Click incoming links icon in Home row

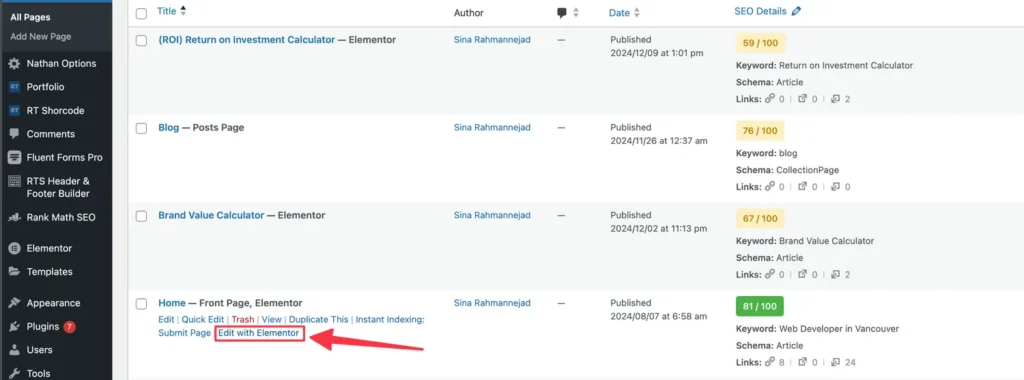coord(836,362)
